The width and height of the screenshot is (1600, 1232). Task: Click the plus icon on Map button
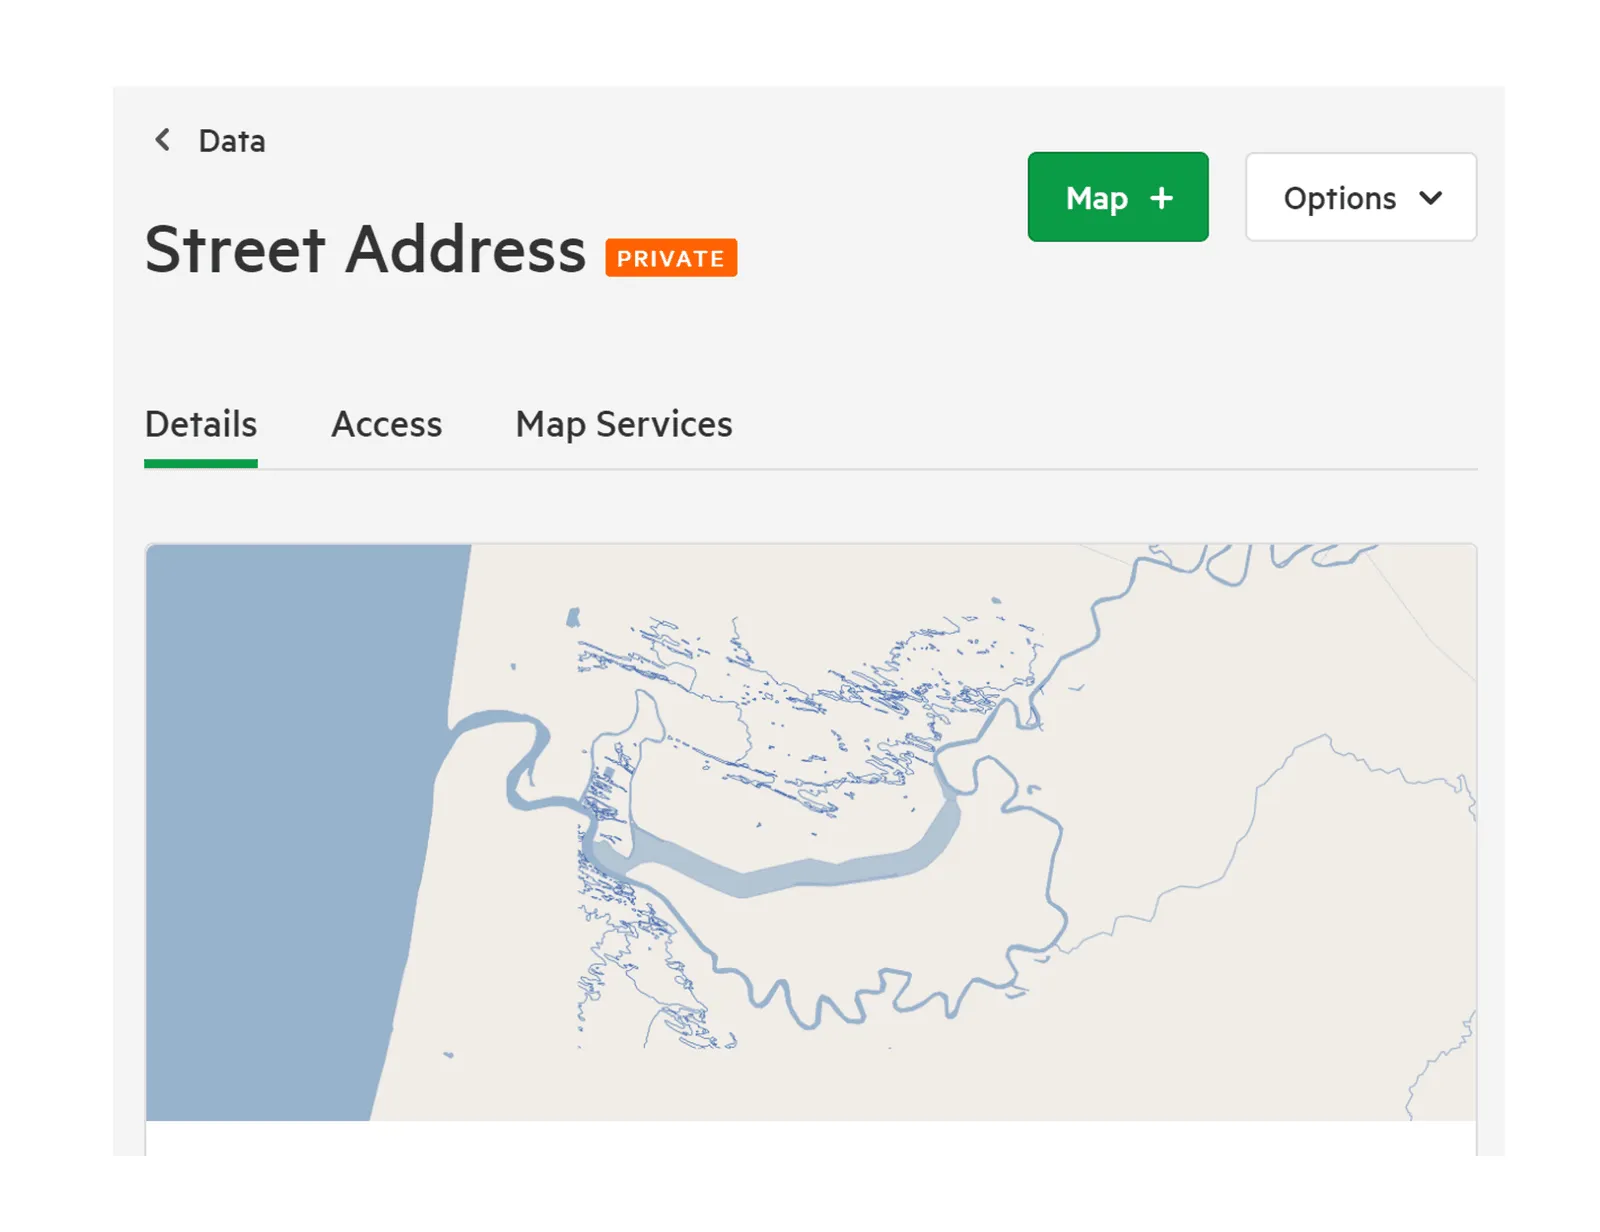pyautogui.click(x=1161, y=198)
